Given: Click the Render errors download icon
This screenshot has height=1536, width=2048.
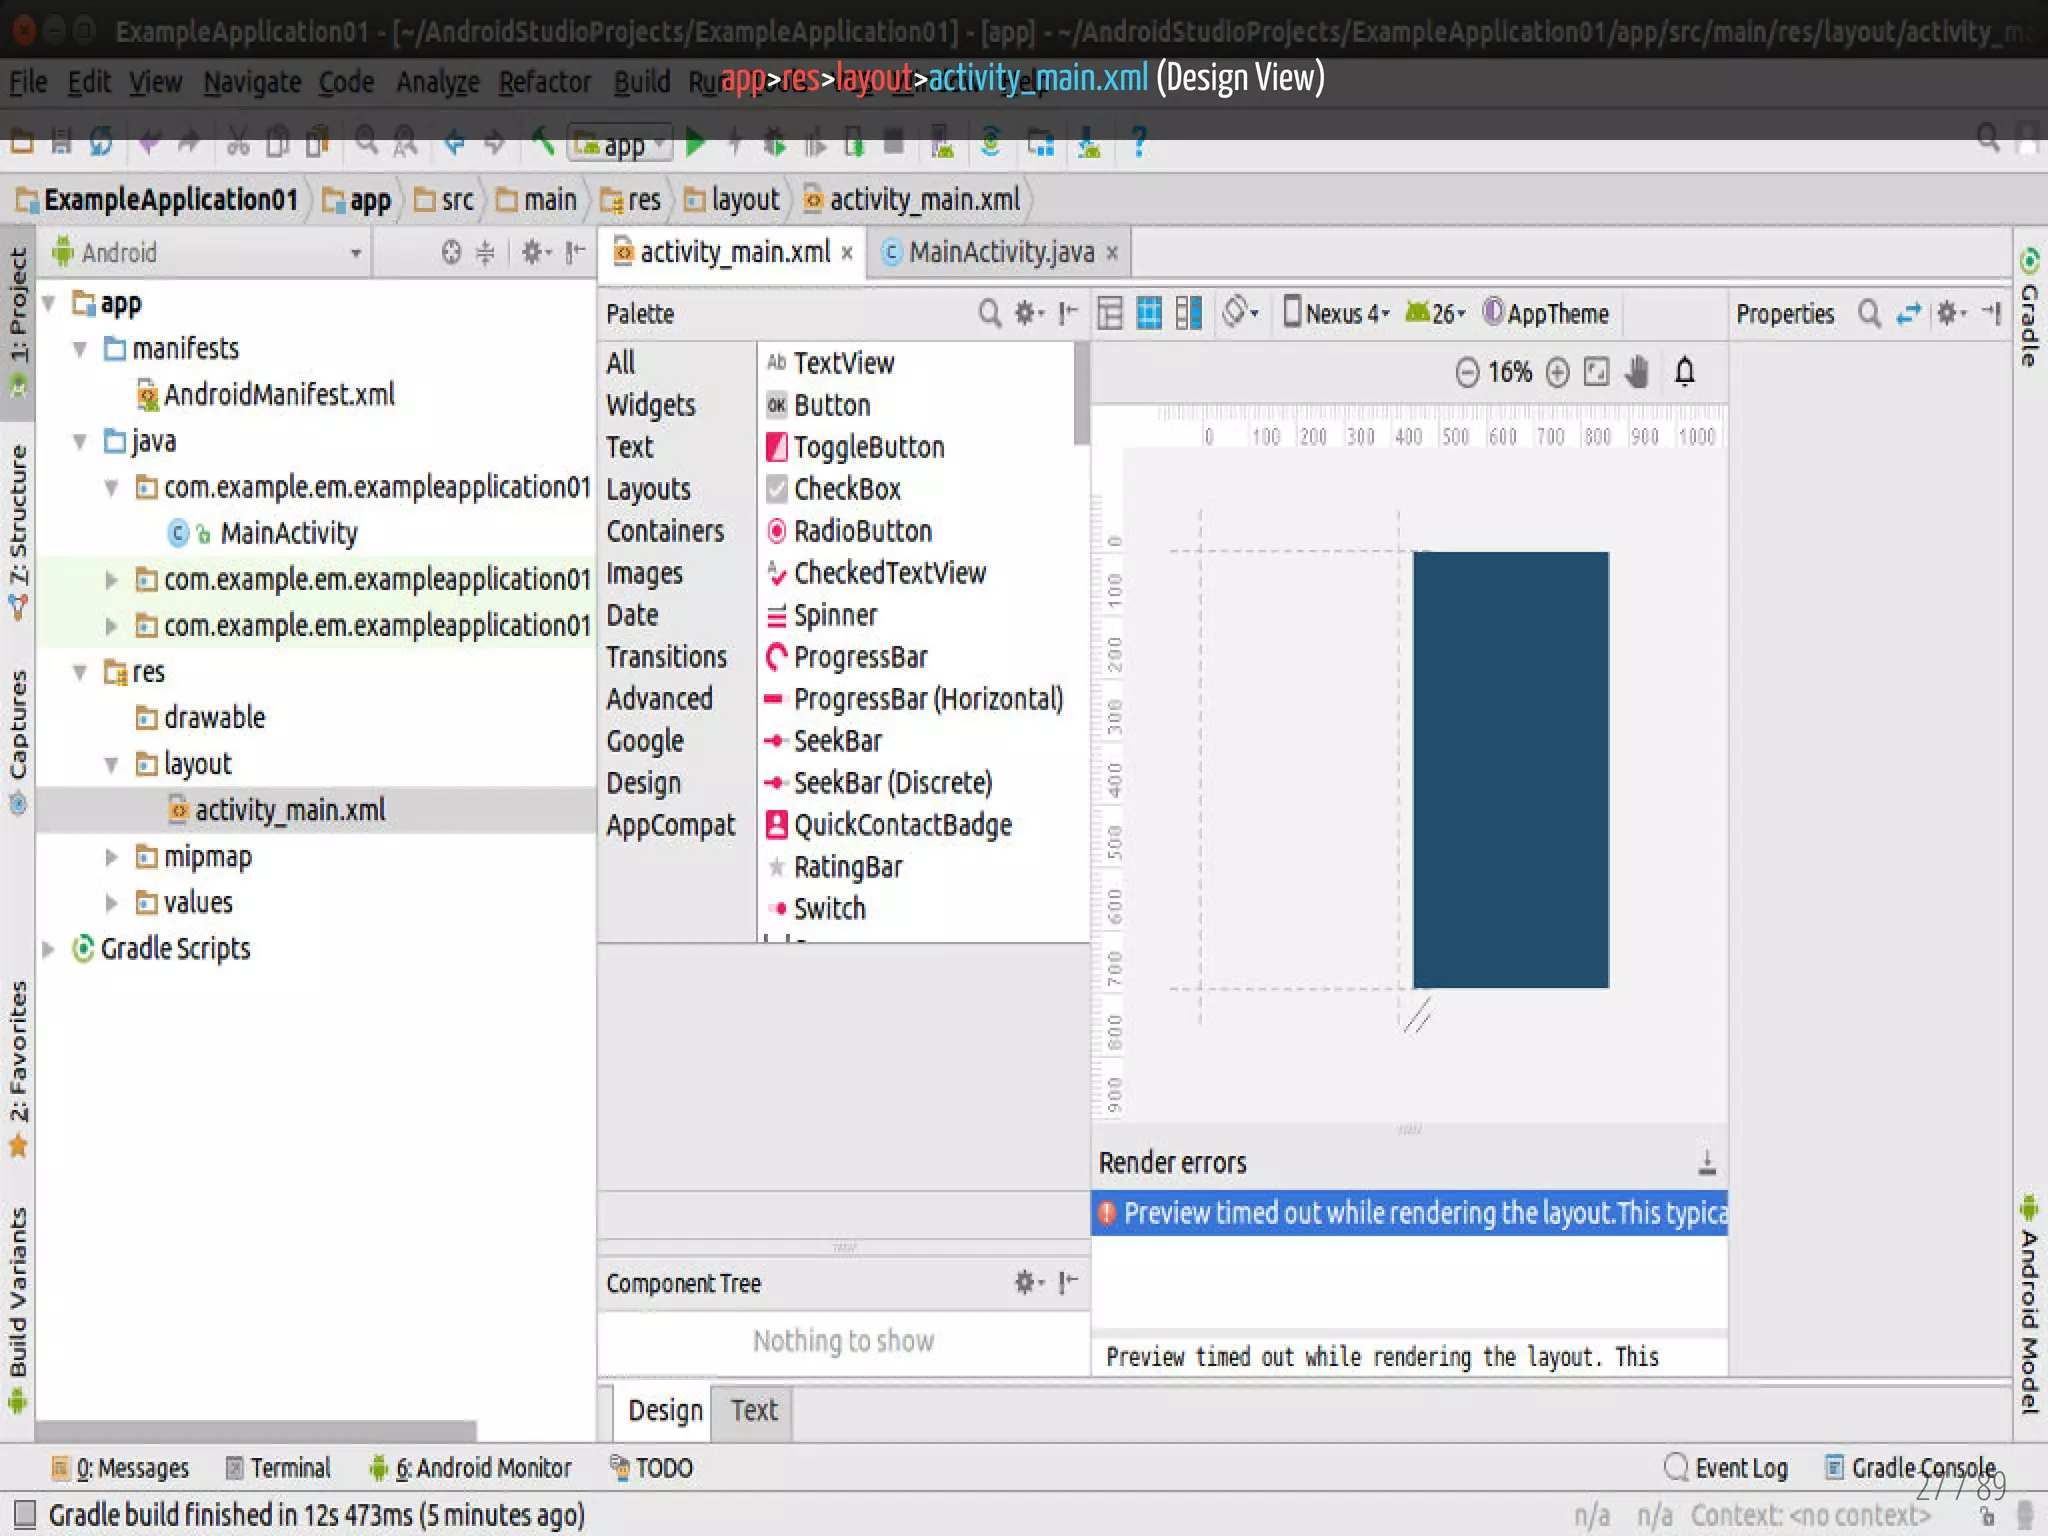Looking at the screenshot, I should pos(1707,1162).
